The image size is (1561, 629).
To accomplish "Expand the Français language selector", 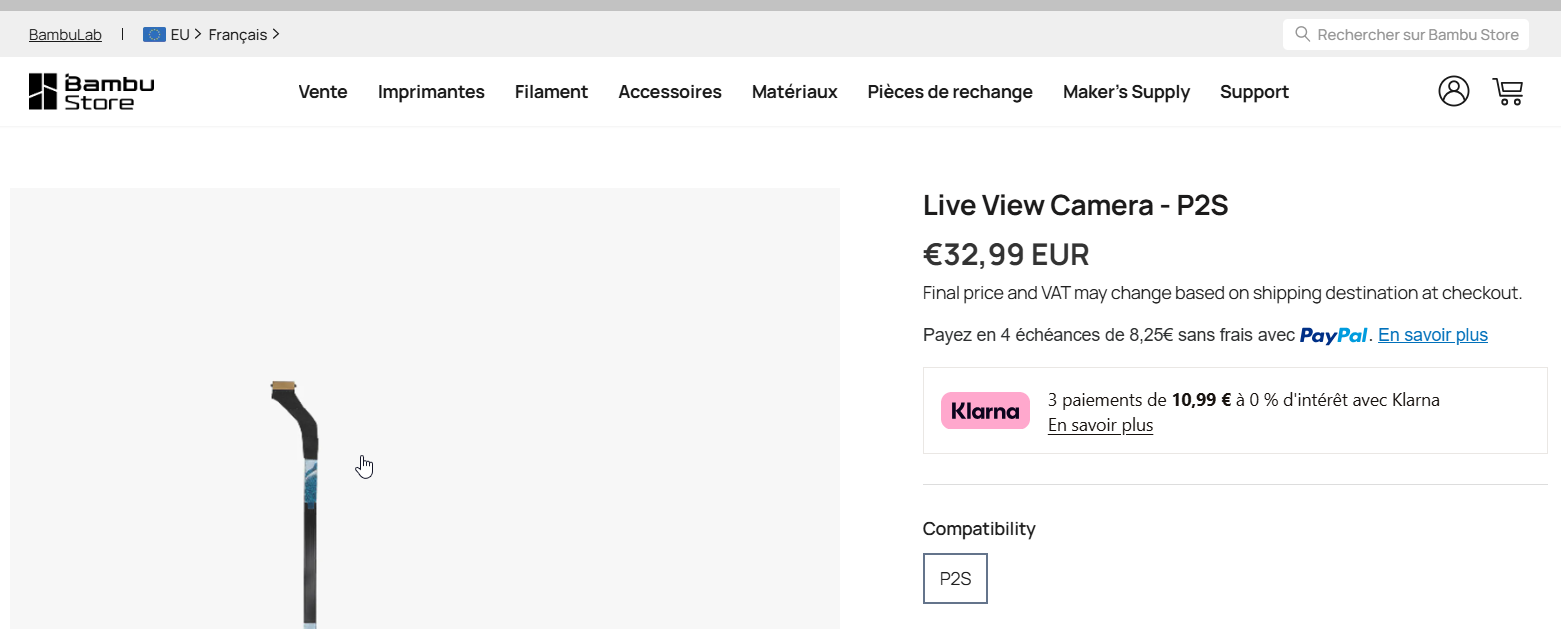I will (244, 34).
